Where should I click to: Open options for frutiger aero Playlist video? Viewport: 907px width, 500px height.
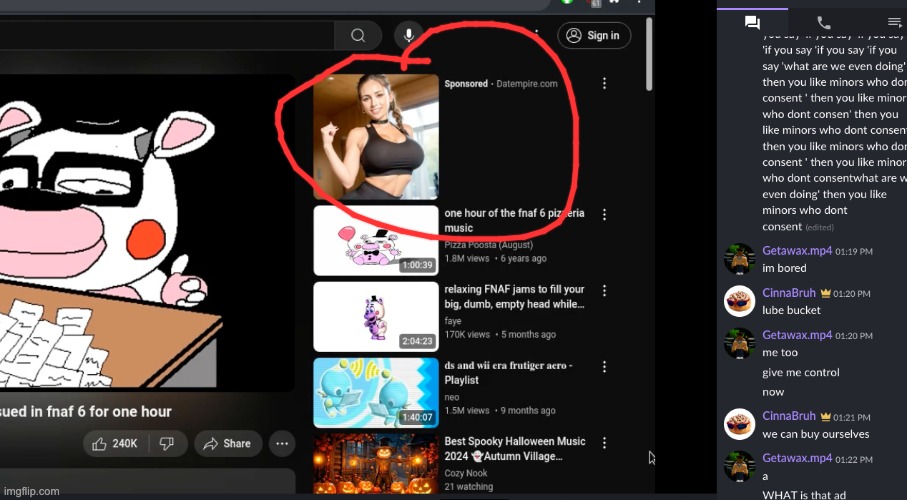click(x=604, y=367)
